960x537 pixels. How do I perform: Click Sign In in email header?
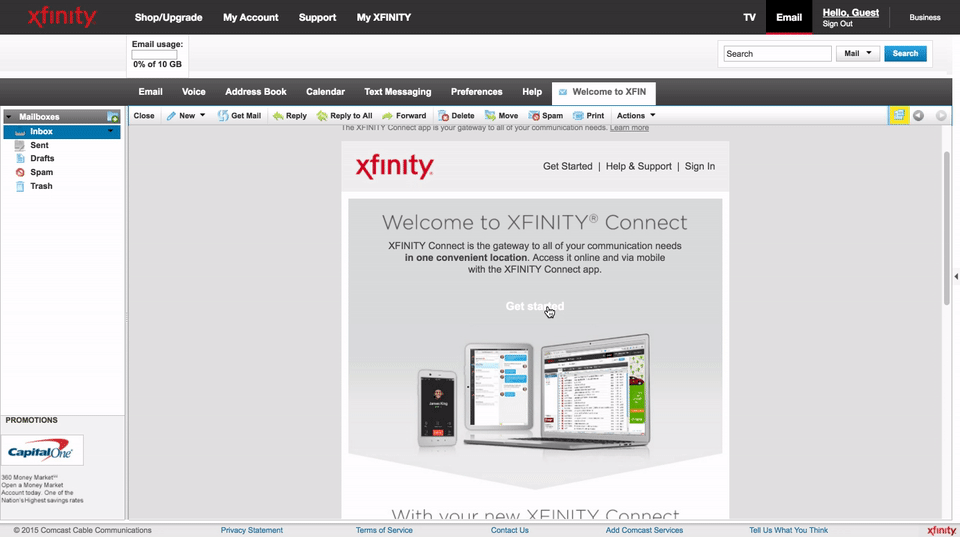pos(700,166)
